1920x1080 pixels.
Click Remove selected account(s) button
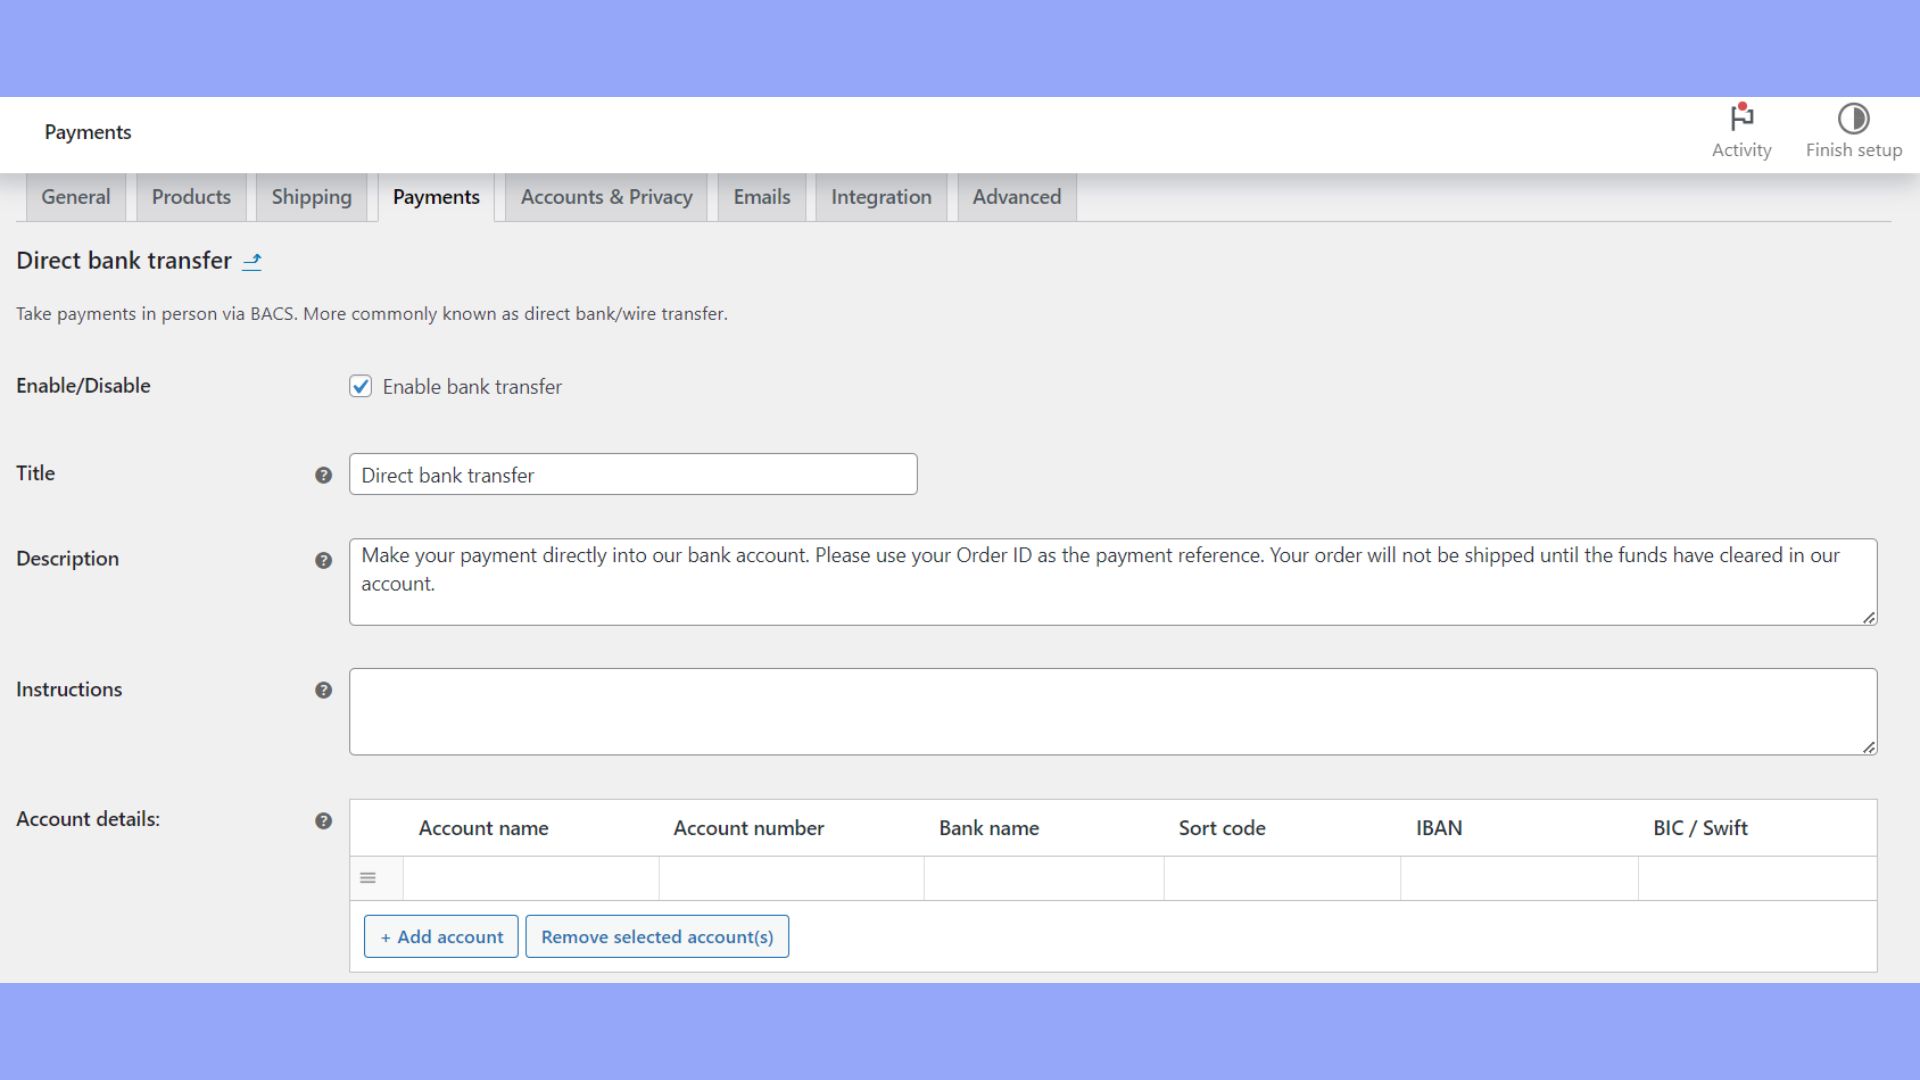657,937
